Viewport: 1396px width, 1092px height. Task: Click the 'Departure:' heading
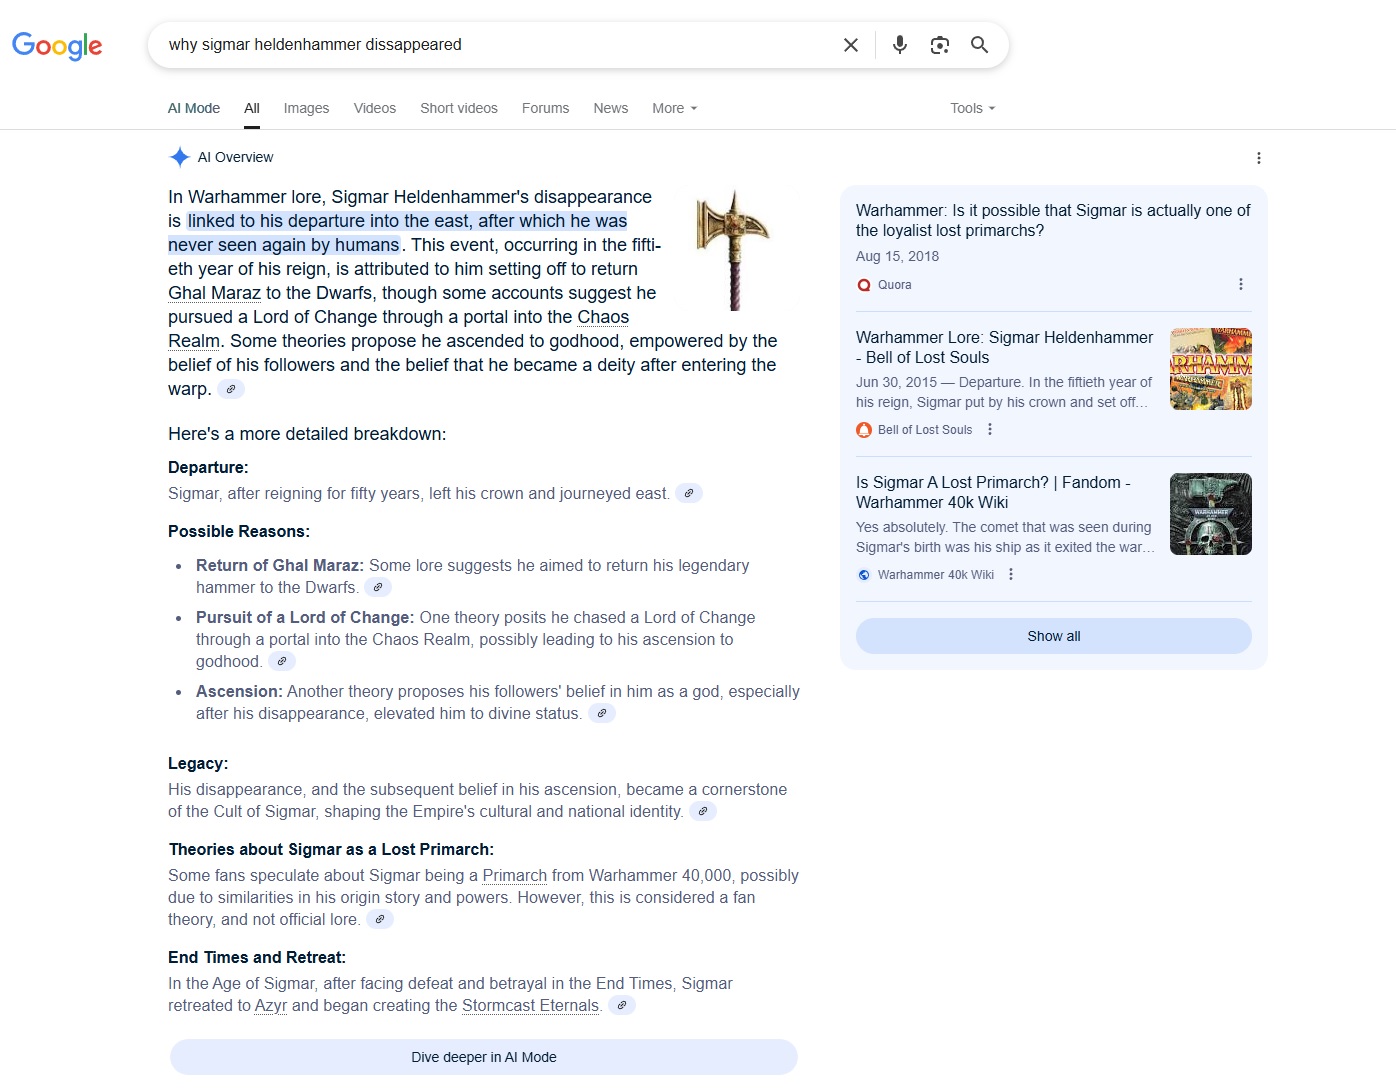click(208, 467)
